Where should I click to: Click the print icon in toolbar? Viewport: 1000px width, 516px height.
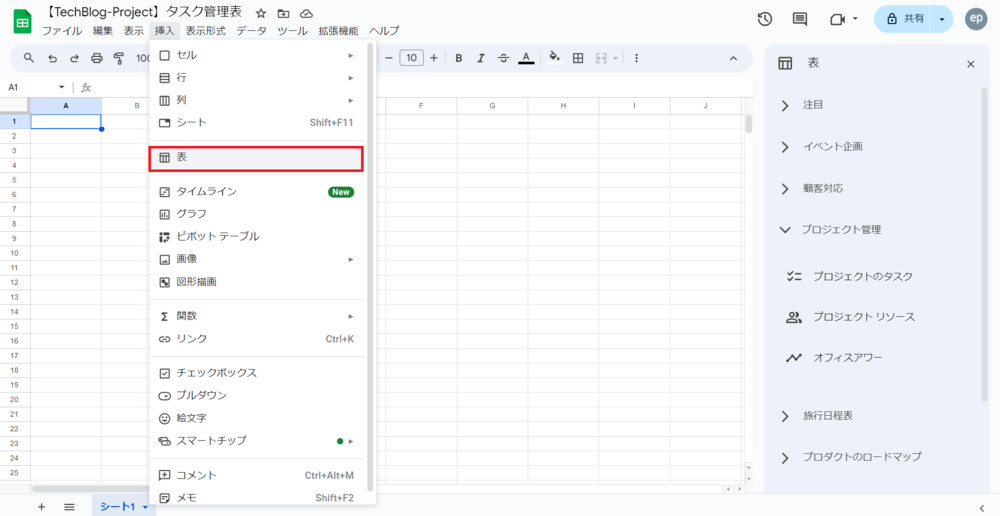pos(97,58)
